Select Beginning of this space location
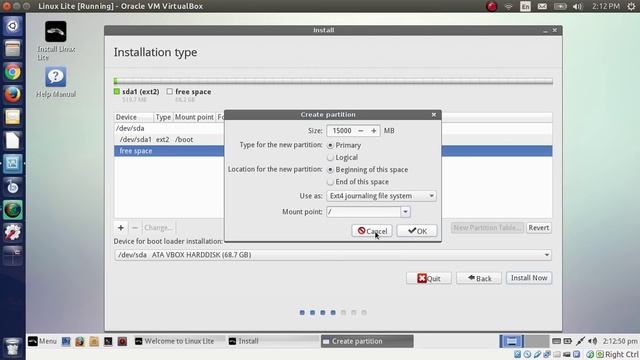 tap(331, 170)
